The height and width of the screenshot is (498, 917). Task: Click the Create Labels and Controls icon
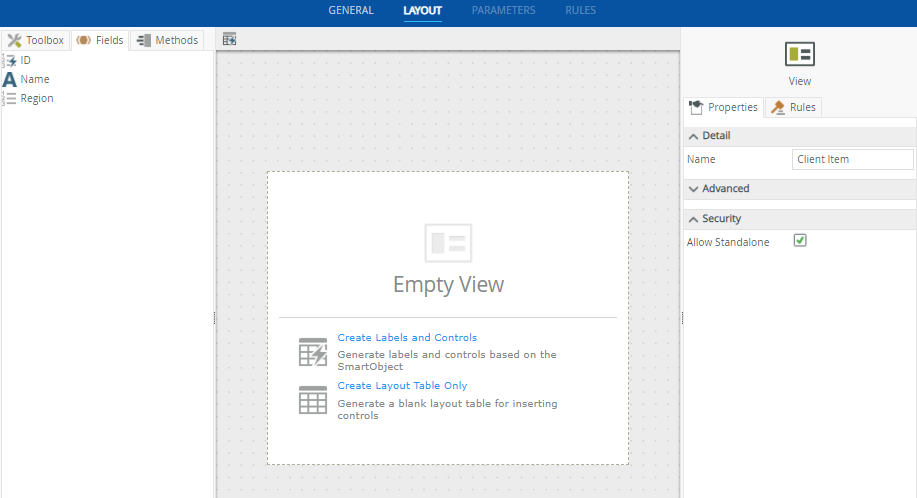[313, 352]
